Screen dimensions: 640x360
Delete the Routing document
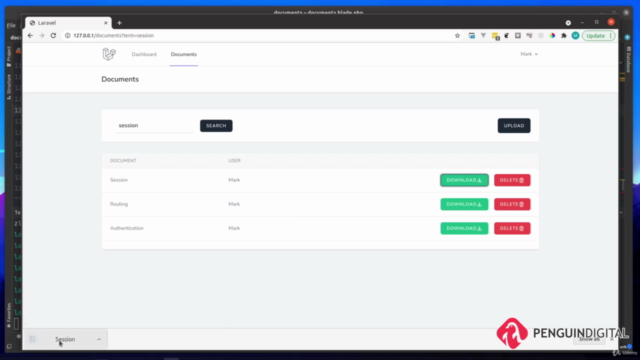pyautogui.click(x=512, y=204)
